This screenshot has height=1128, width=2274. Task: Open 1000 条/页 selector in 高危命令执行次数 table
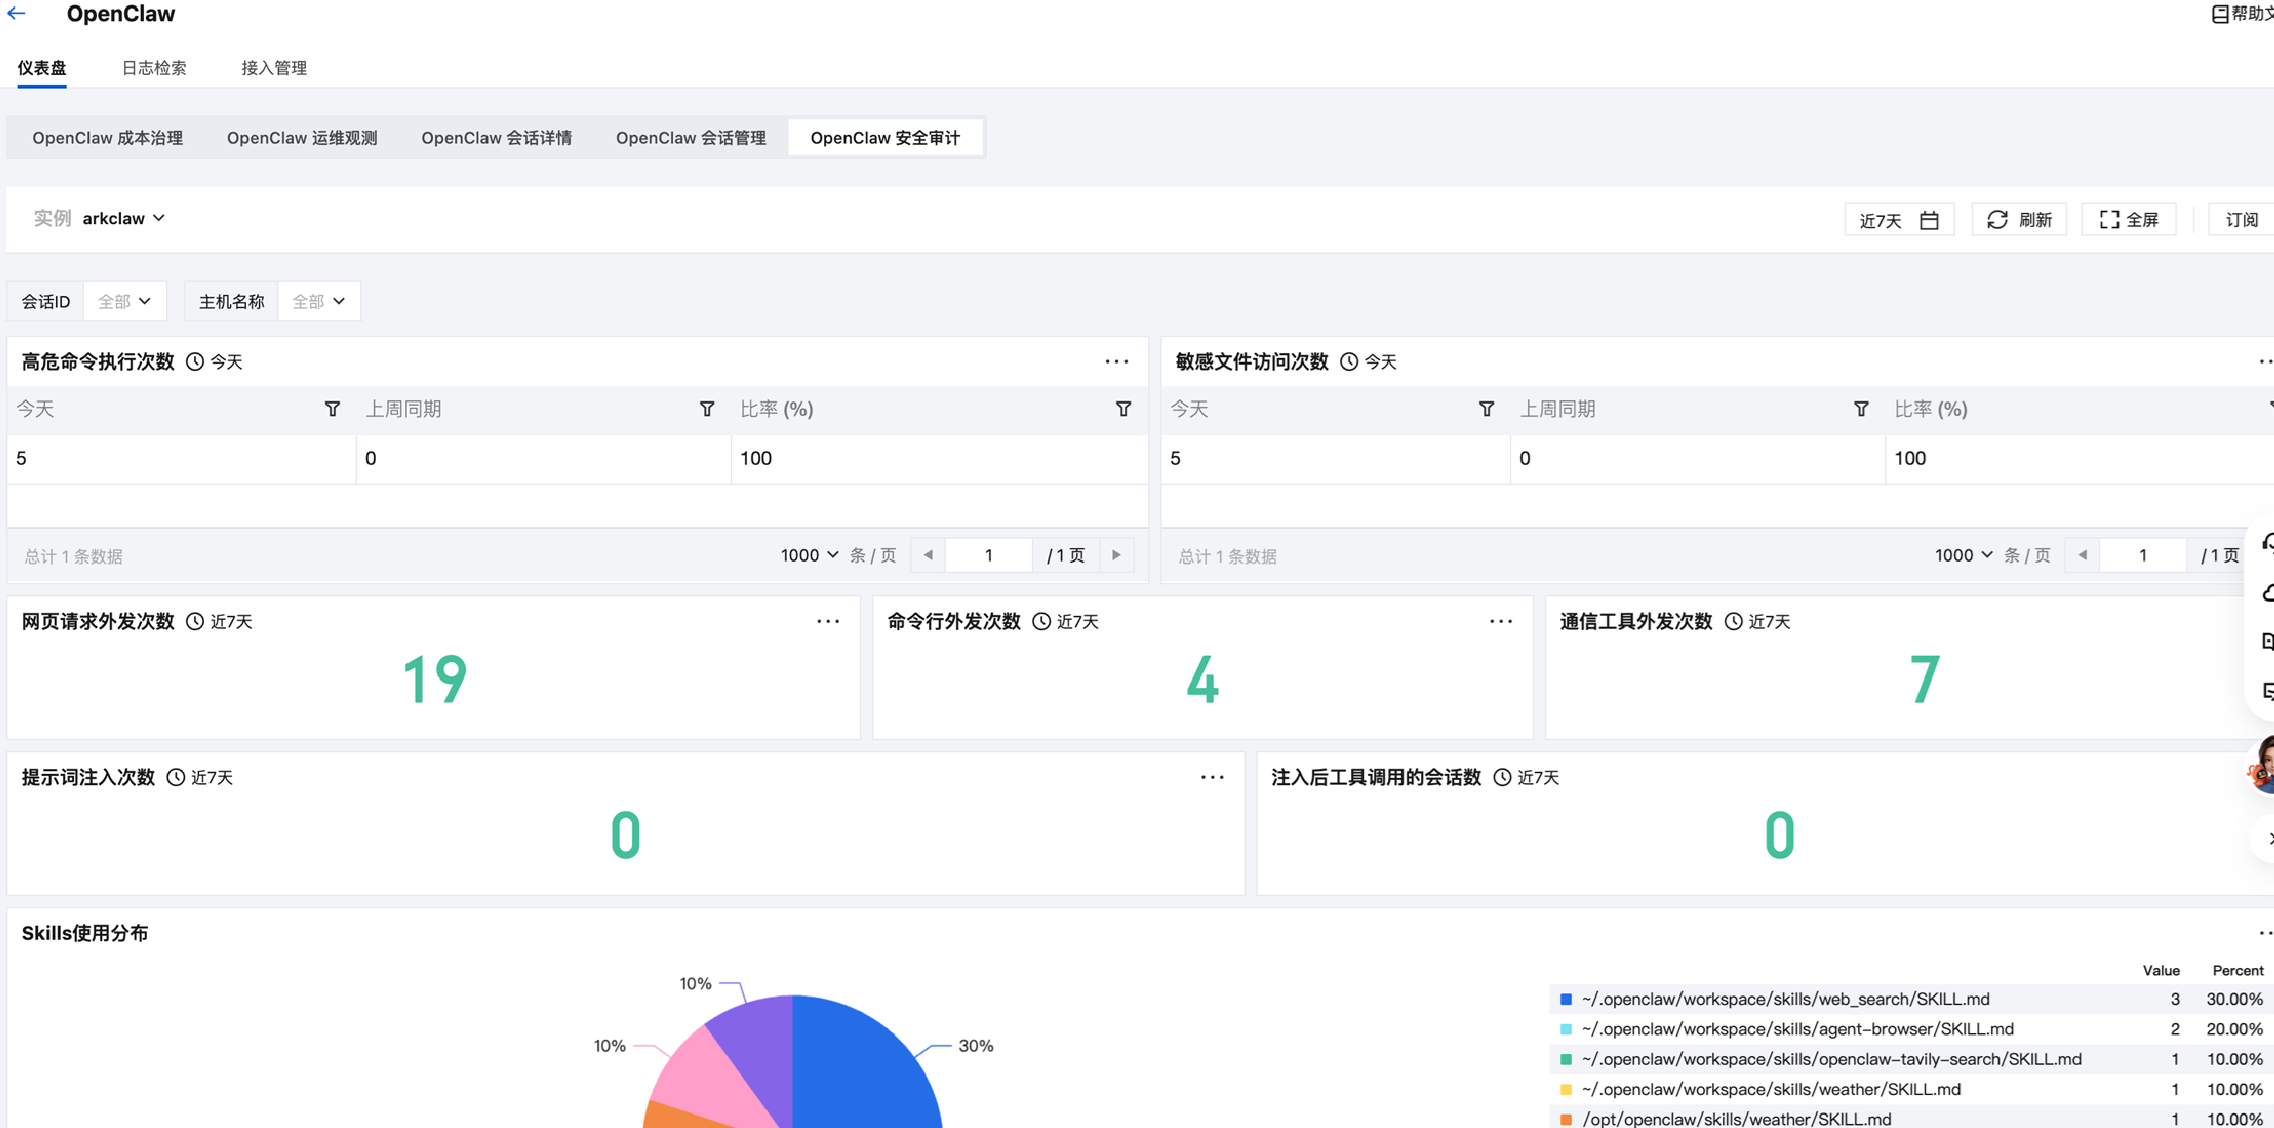[809, 555]
